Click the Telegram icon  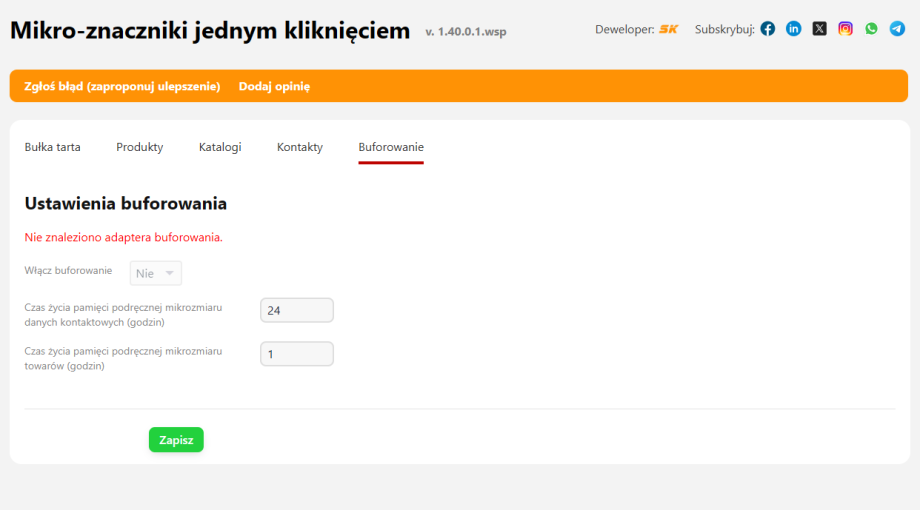(897, 29)
